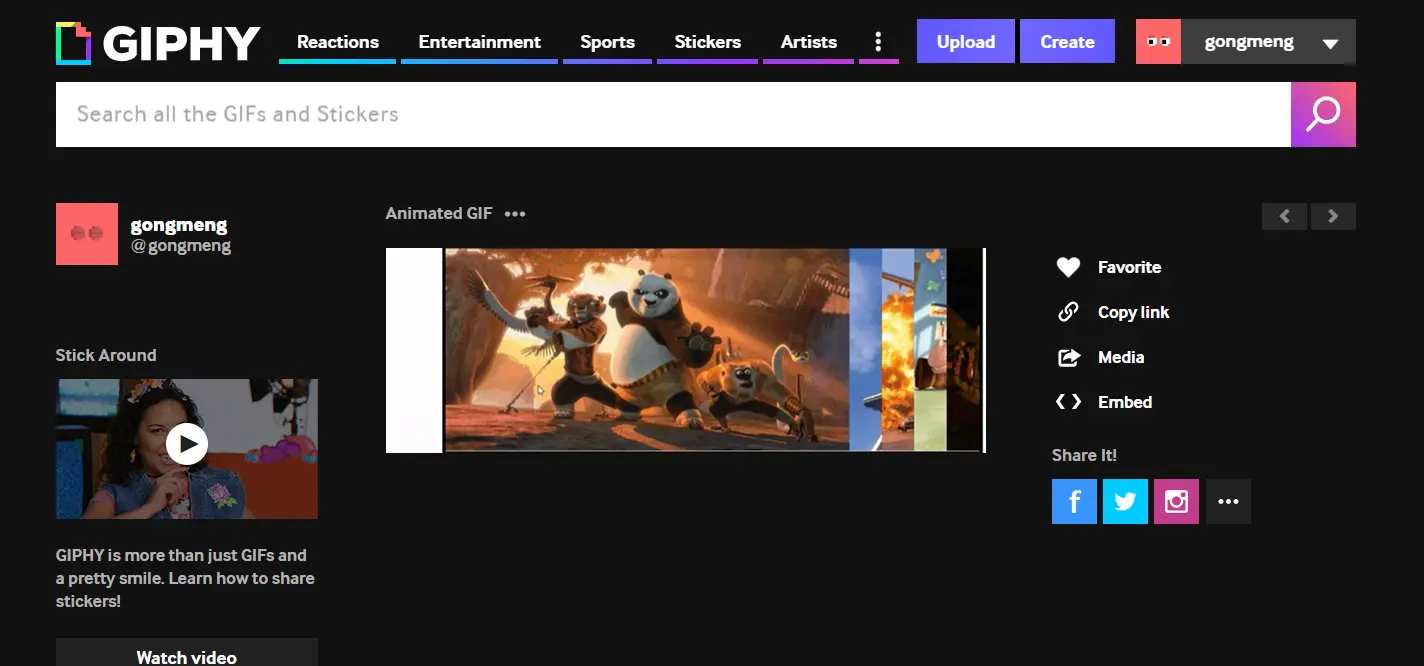Go to Sports category
Screen dimensions: 1424x666
click(608, 42)
